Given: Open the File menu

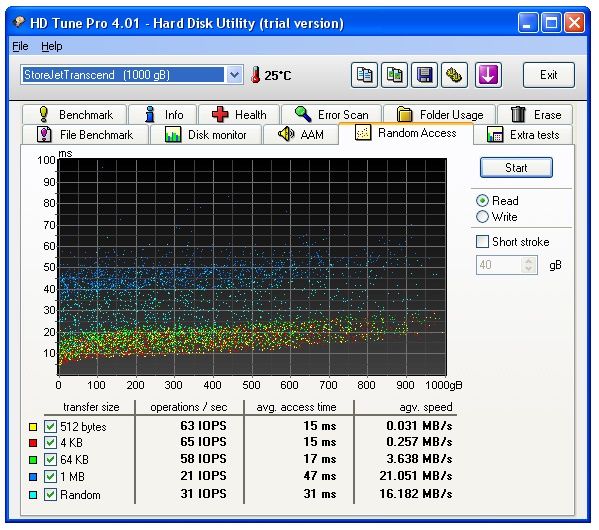Looking at the screenshot, I should (20, 46).
